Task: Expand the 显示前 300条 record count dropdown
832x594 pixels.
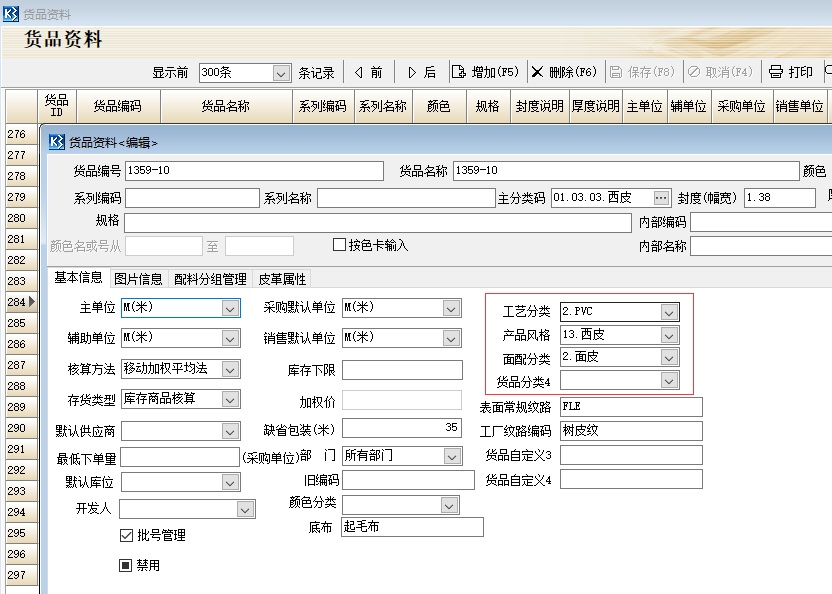Action: click(x=280, y=72)
